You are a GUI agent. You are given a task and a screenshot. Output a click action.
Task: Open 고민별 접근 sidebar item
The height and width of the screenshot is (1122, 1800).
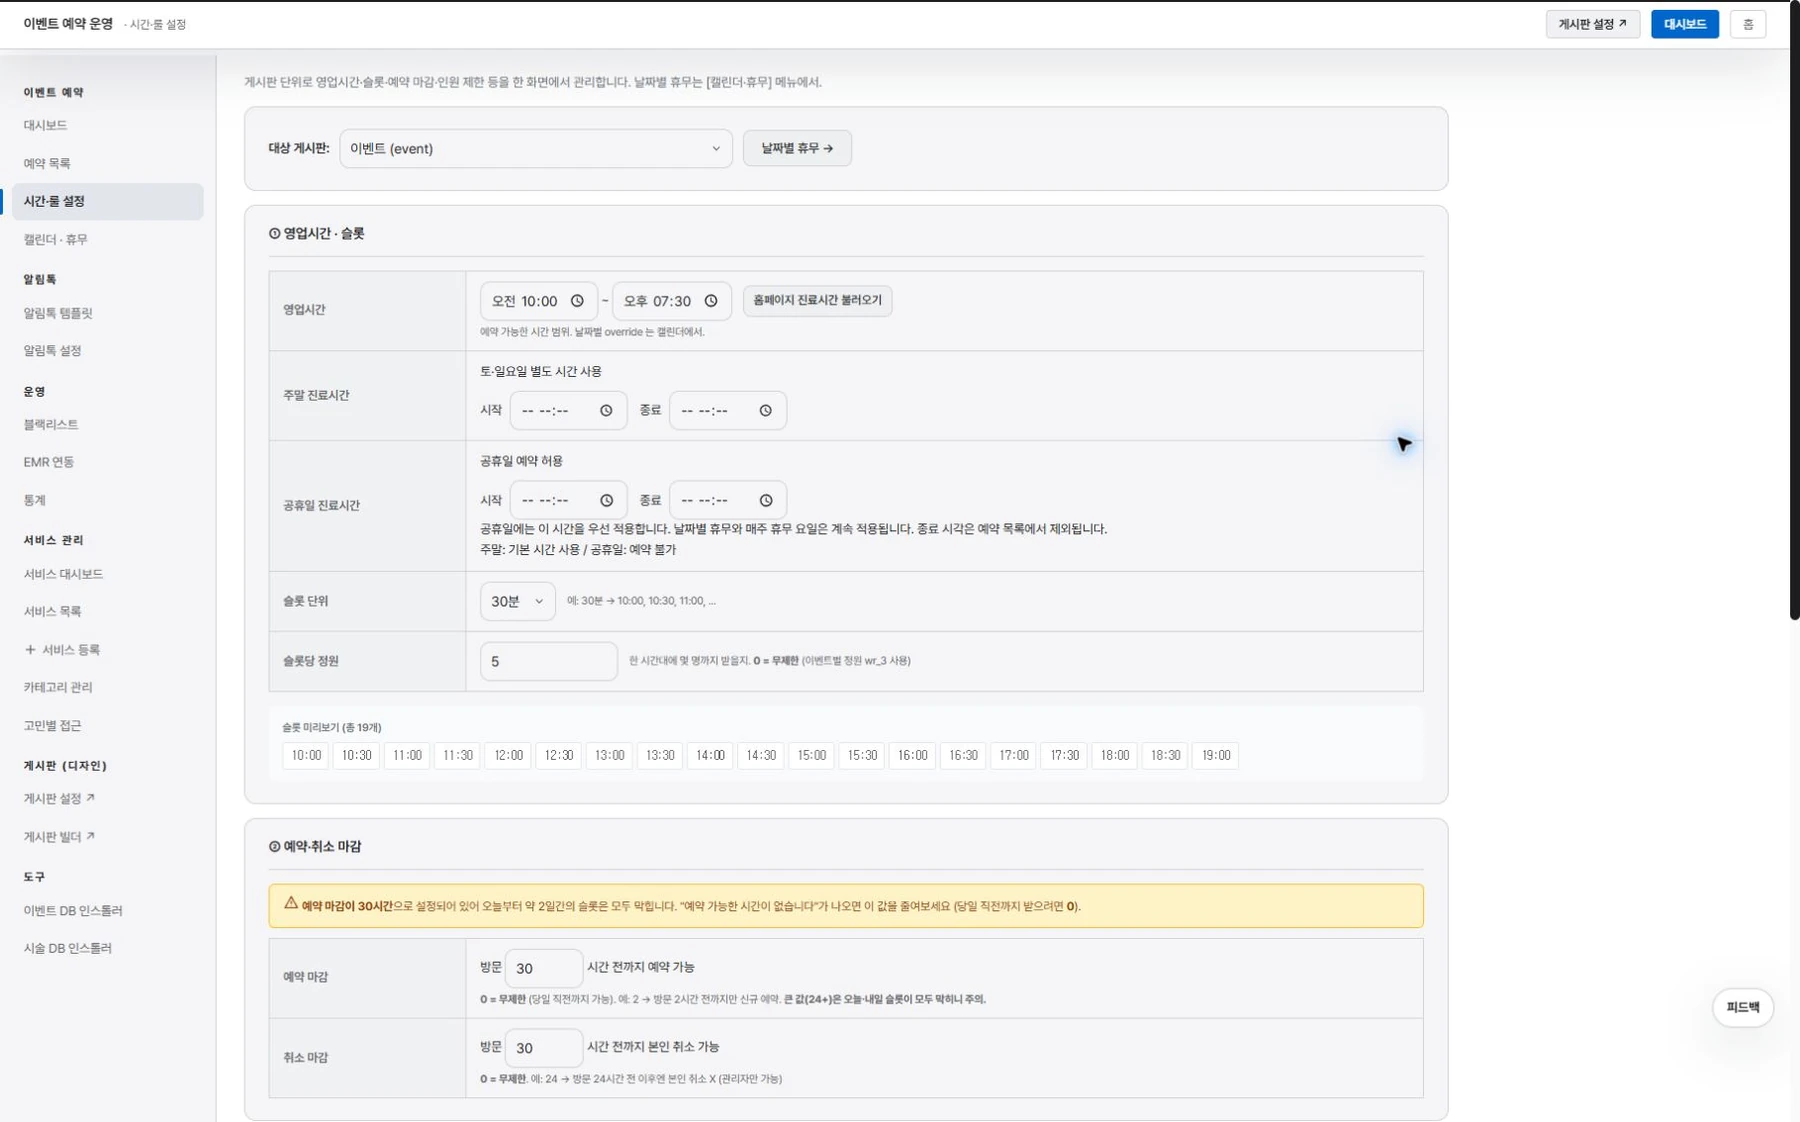tap(52, 726)
